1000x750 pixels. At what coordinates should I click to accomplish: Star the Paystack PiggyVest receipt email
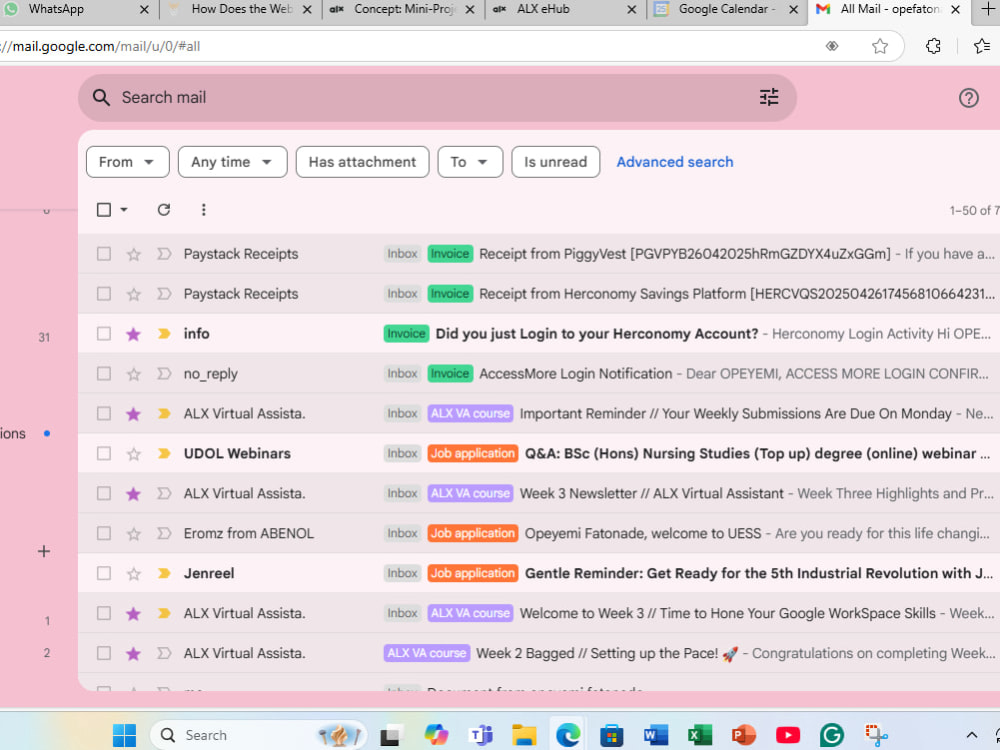(x=133, y=254)
